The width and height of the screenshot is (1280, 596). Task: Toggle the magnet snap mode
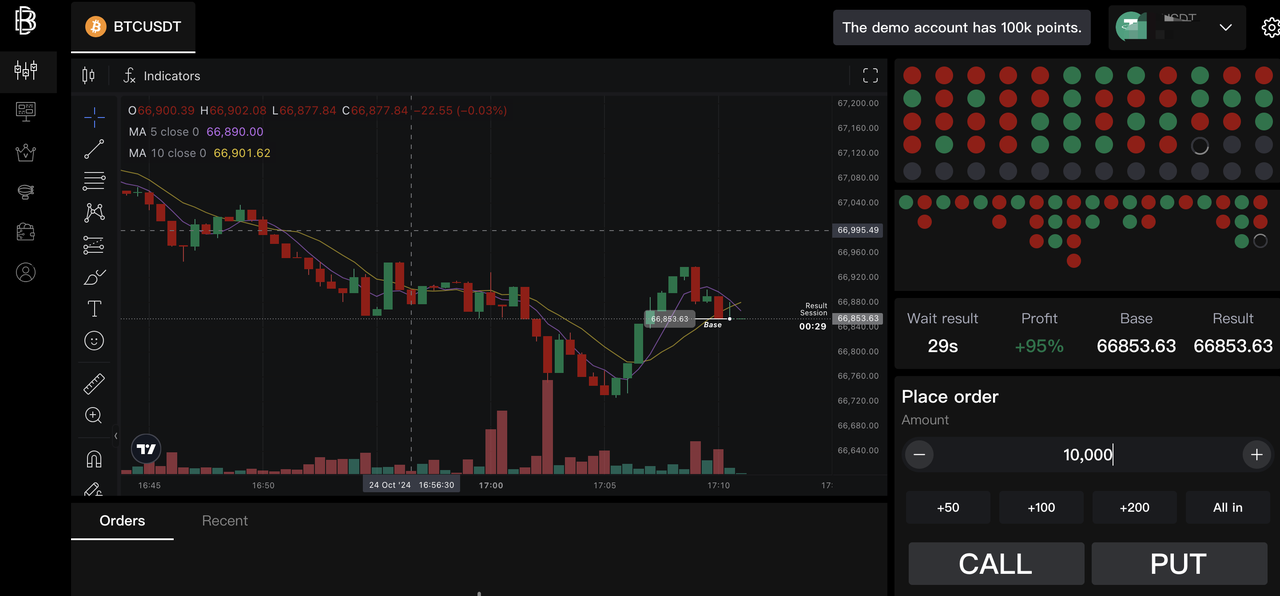pyautogui.click(x=94, y=459)
